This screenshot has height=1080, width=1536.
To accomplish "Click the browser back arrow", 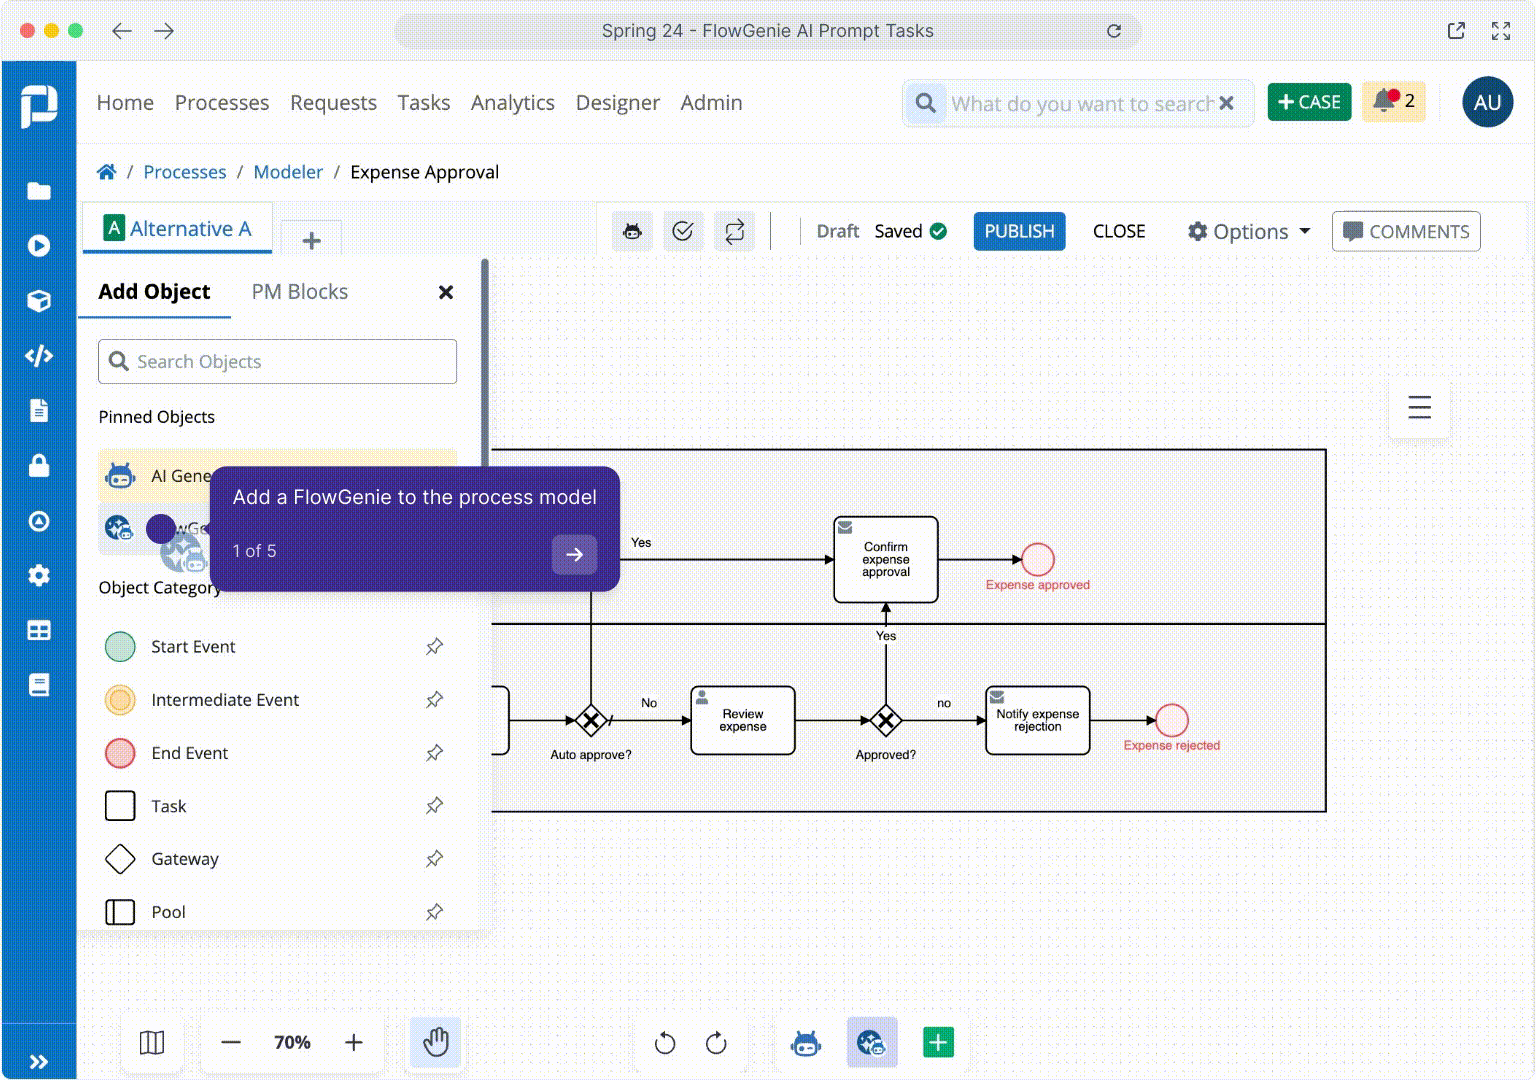I will (x=122, y=31).
